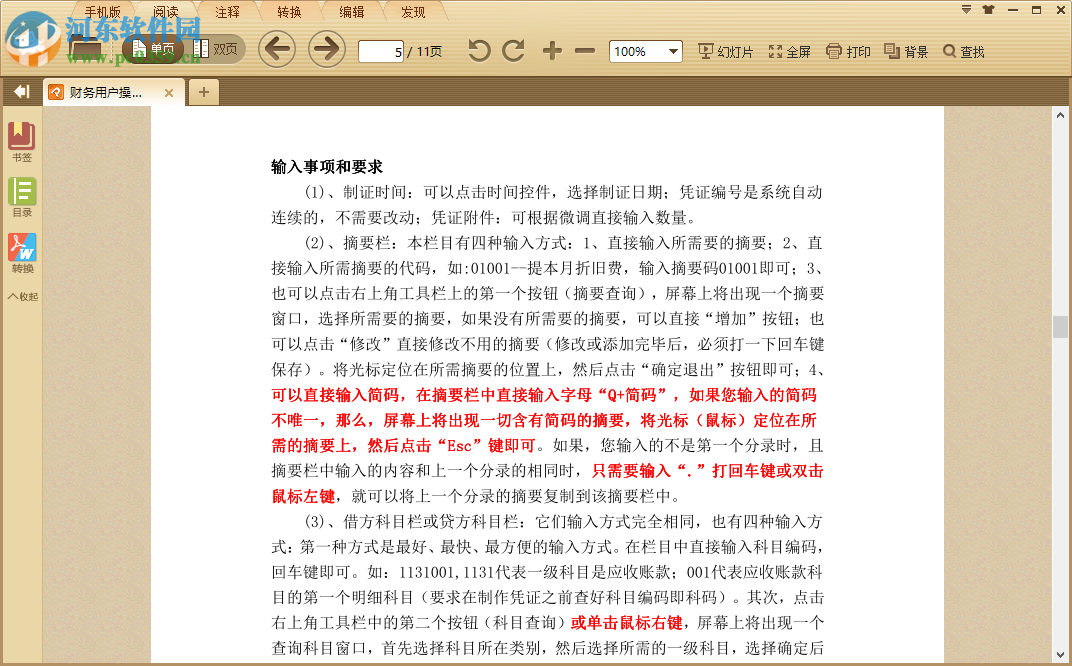This screenshot has width=1072, height=666.
Task: Launch the PDF to Word 转换 tool
Action: (21, 247)
